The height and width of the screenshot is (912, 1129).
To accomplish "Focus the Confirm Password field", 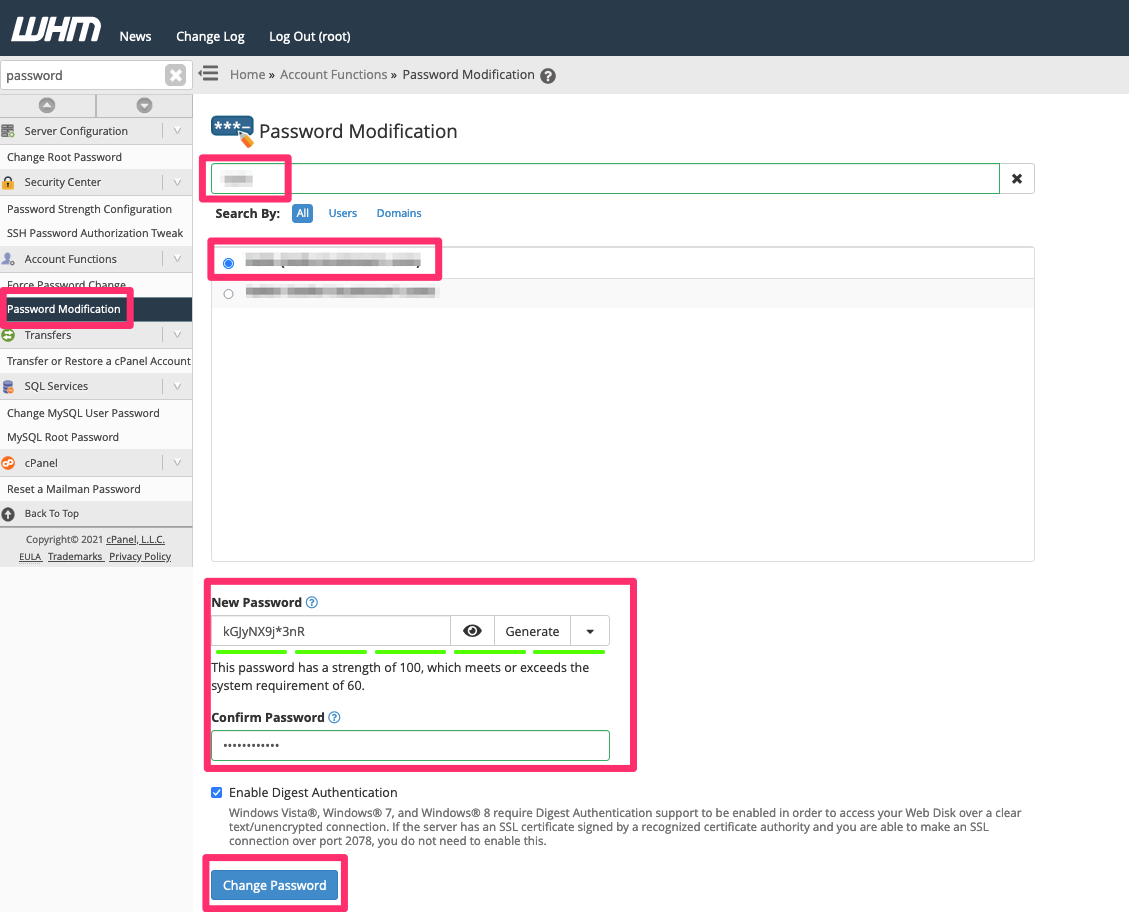I will (410, 746).
